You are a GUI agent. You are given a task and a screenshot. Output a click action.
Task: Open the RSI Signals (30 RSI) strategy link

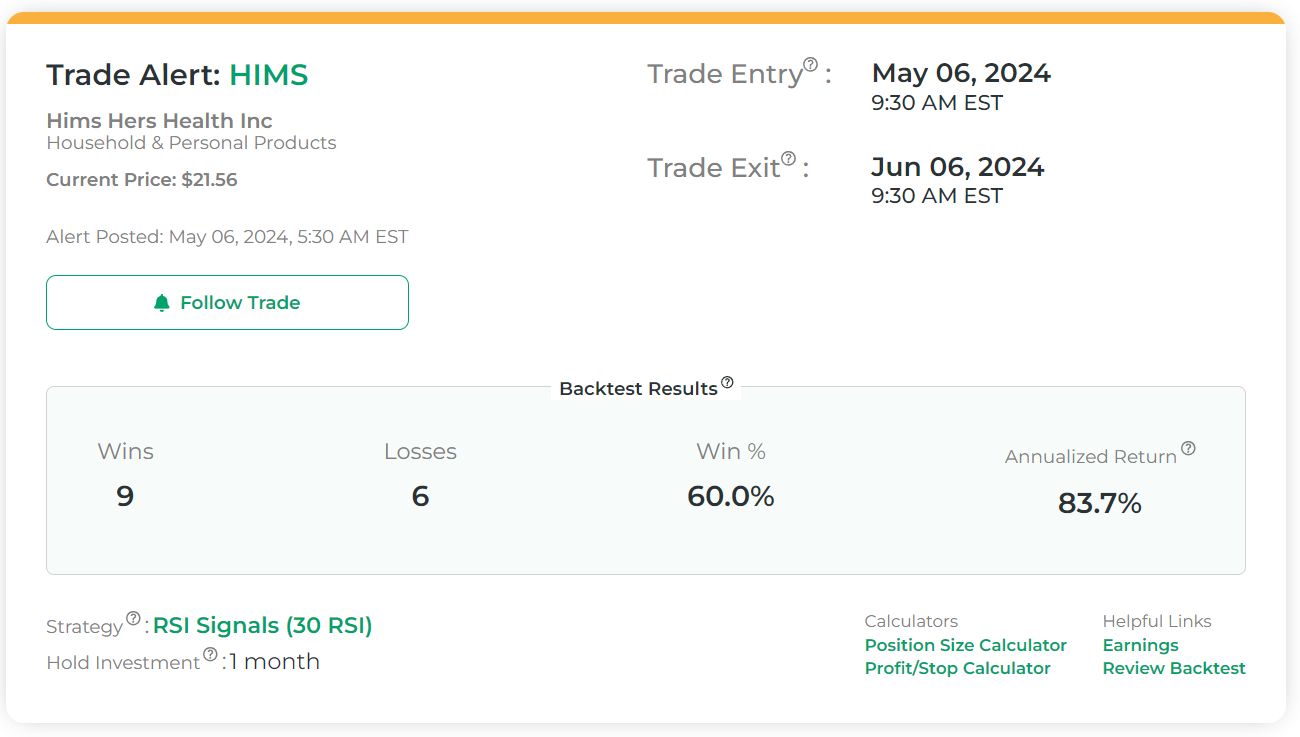pyautogui.click(x=263, y=626)
